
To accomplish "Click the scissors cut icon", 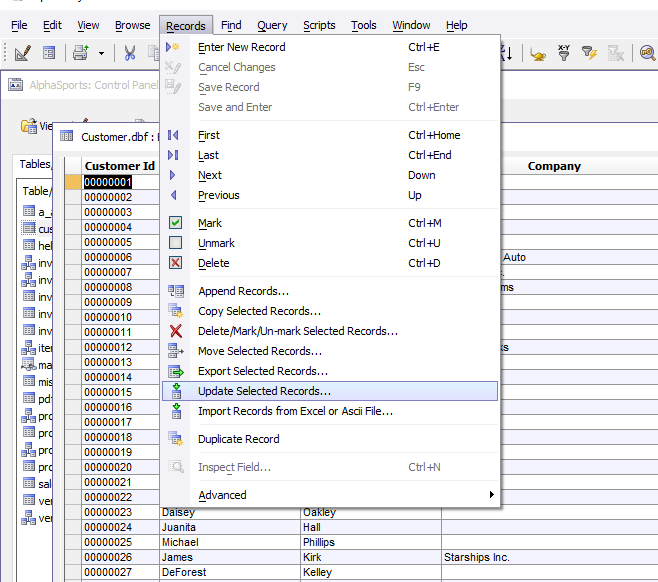I will point(130,53).
